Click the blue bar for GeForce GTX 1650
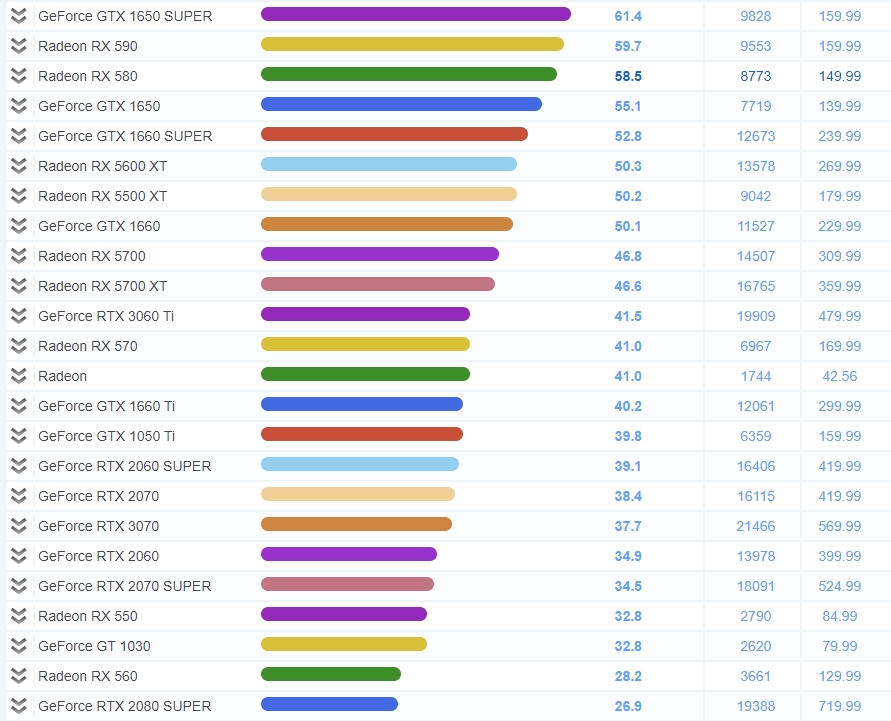Image resolution: width=891 pixels, height=721 pixels. click(x=401, y=104)
